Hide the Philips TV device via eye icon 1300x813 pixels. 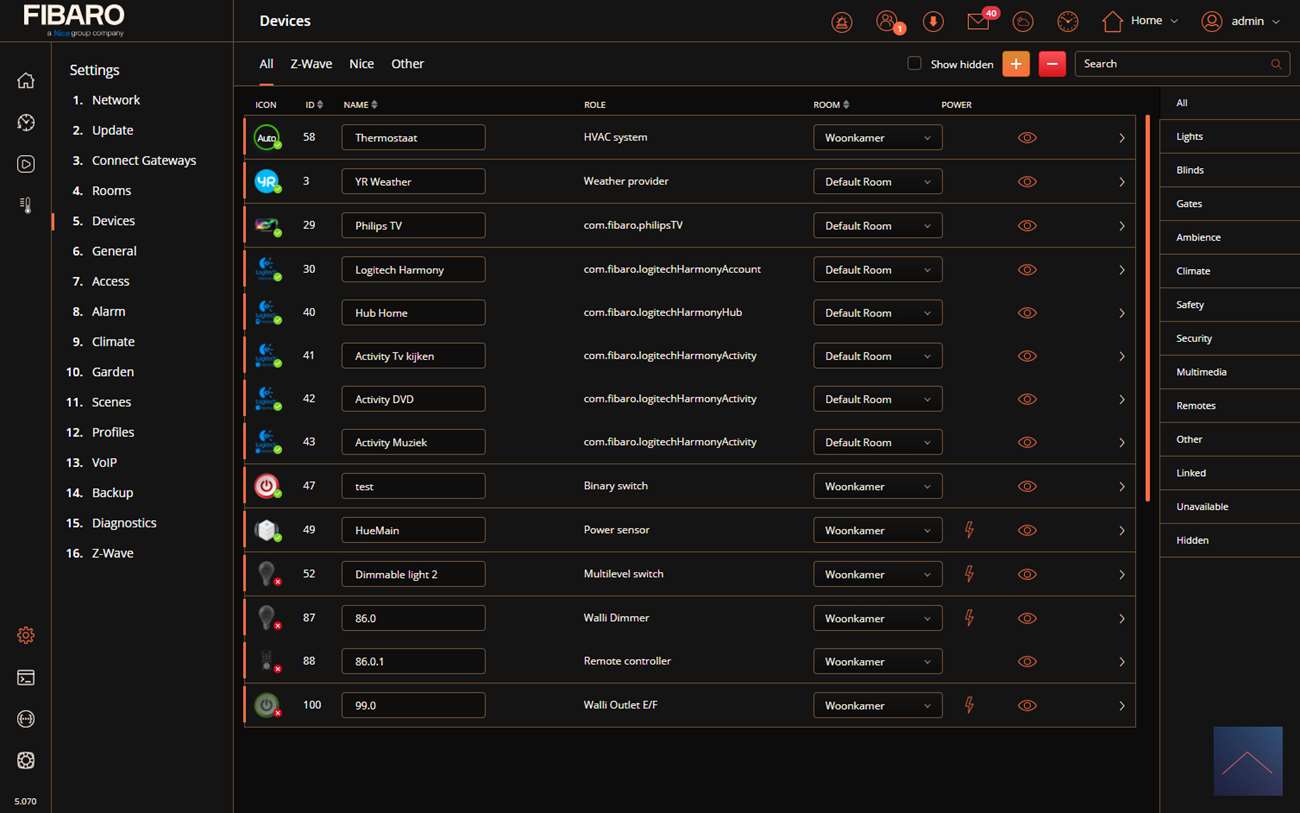[x=1026, y=226]
